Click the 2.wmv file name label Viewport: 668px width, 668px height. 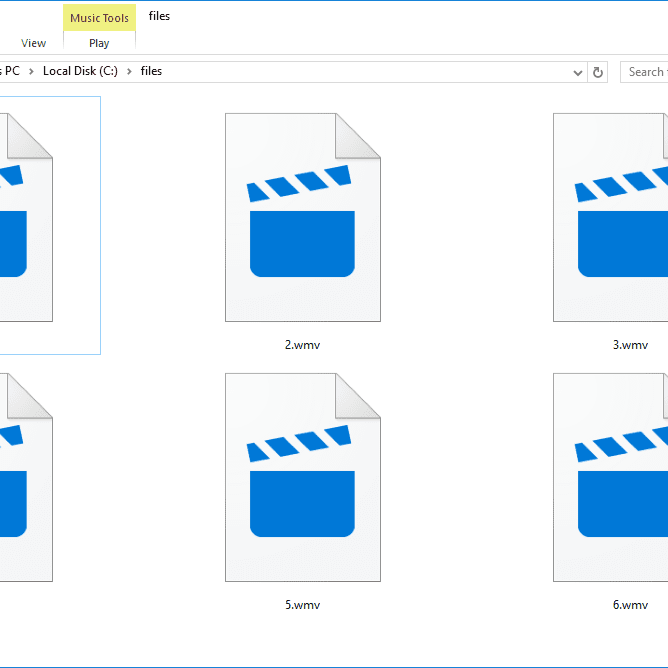click(302, 345)
